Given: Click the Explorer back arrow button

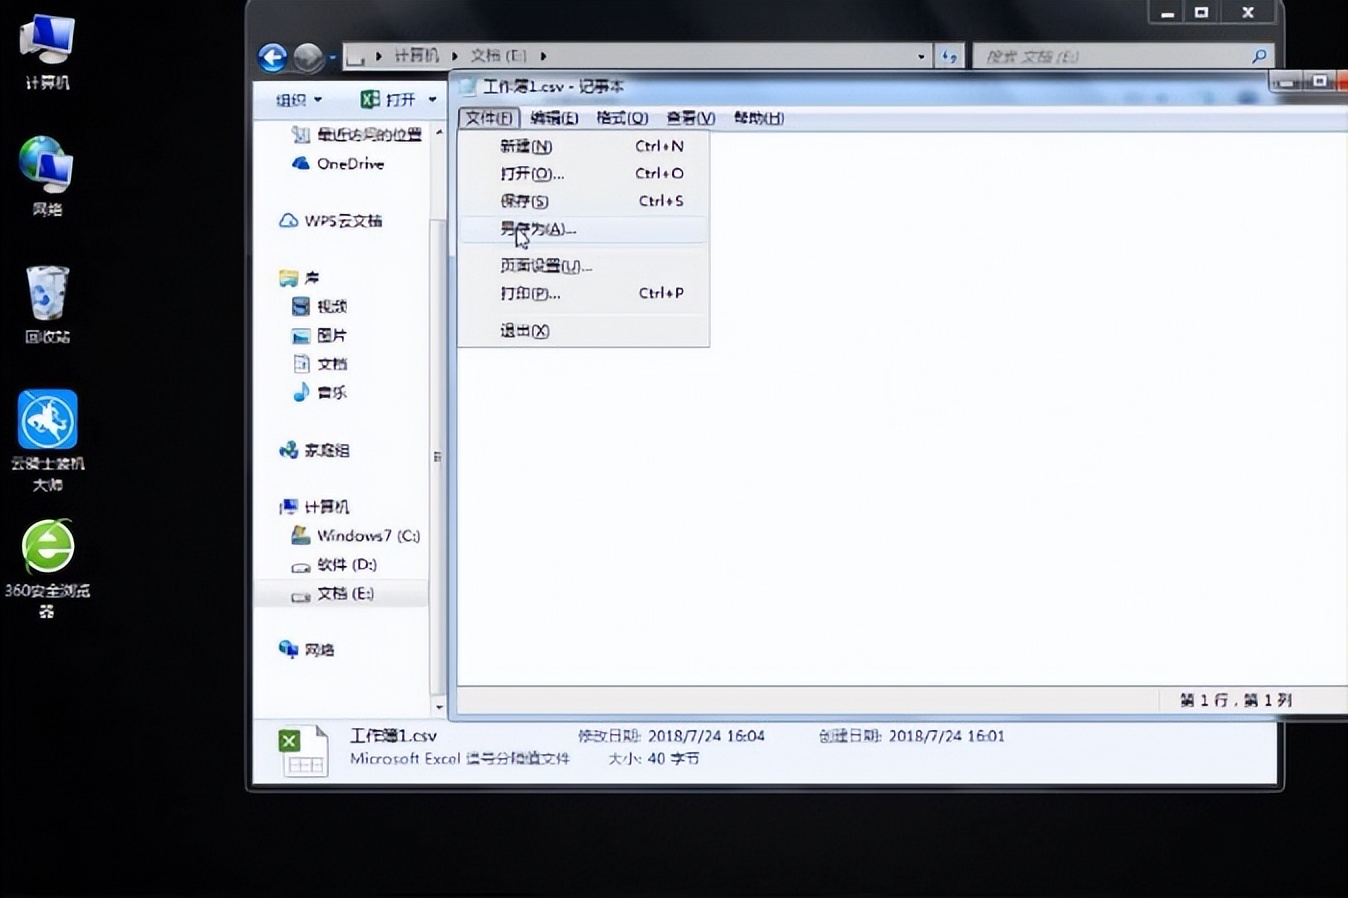Looking at the screenshot, I should (272, 57).
